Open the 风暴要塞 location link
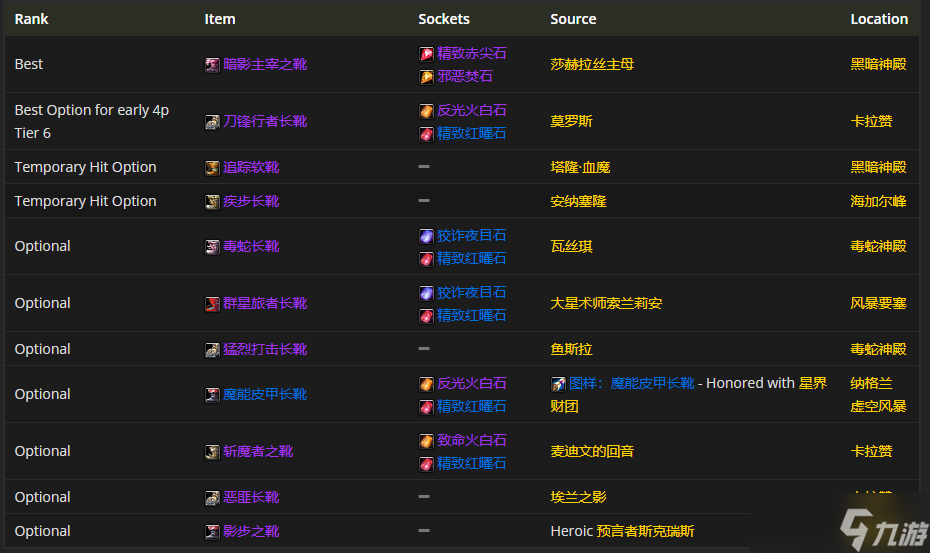The width and height of the screenshot is (930, 553). point(878,303)
